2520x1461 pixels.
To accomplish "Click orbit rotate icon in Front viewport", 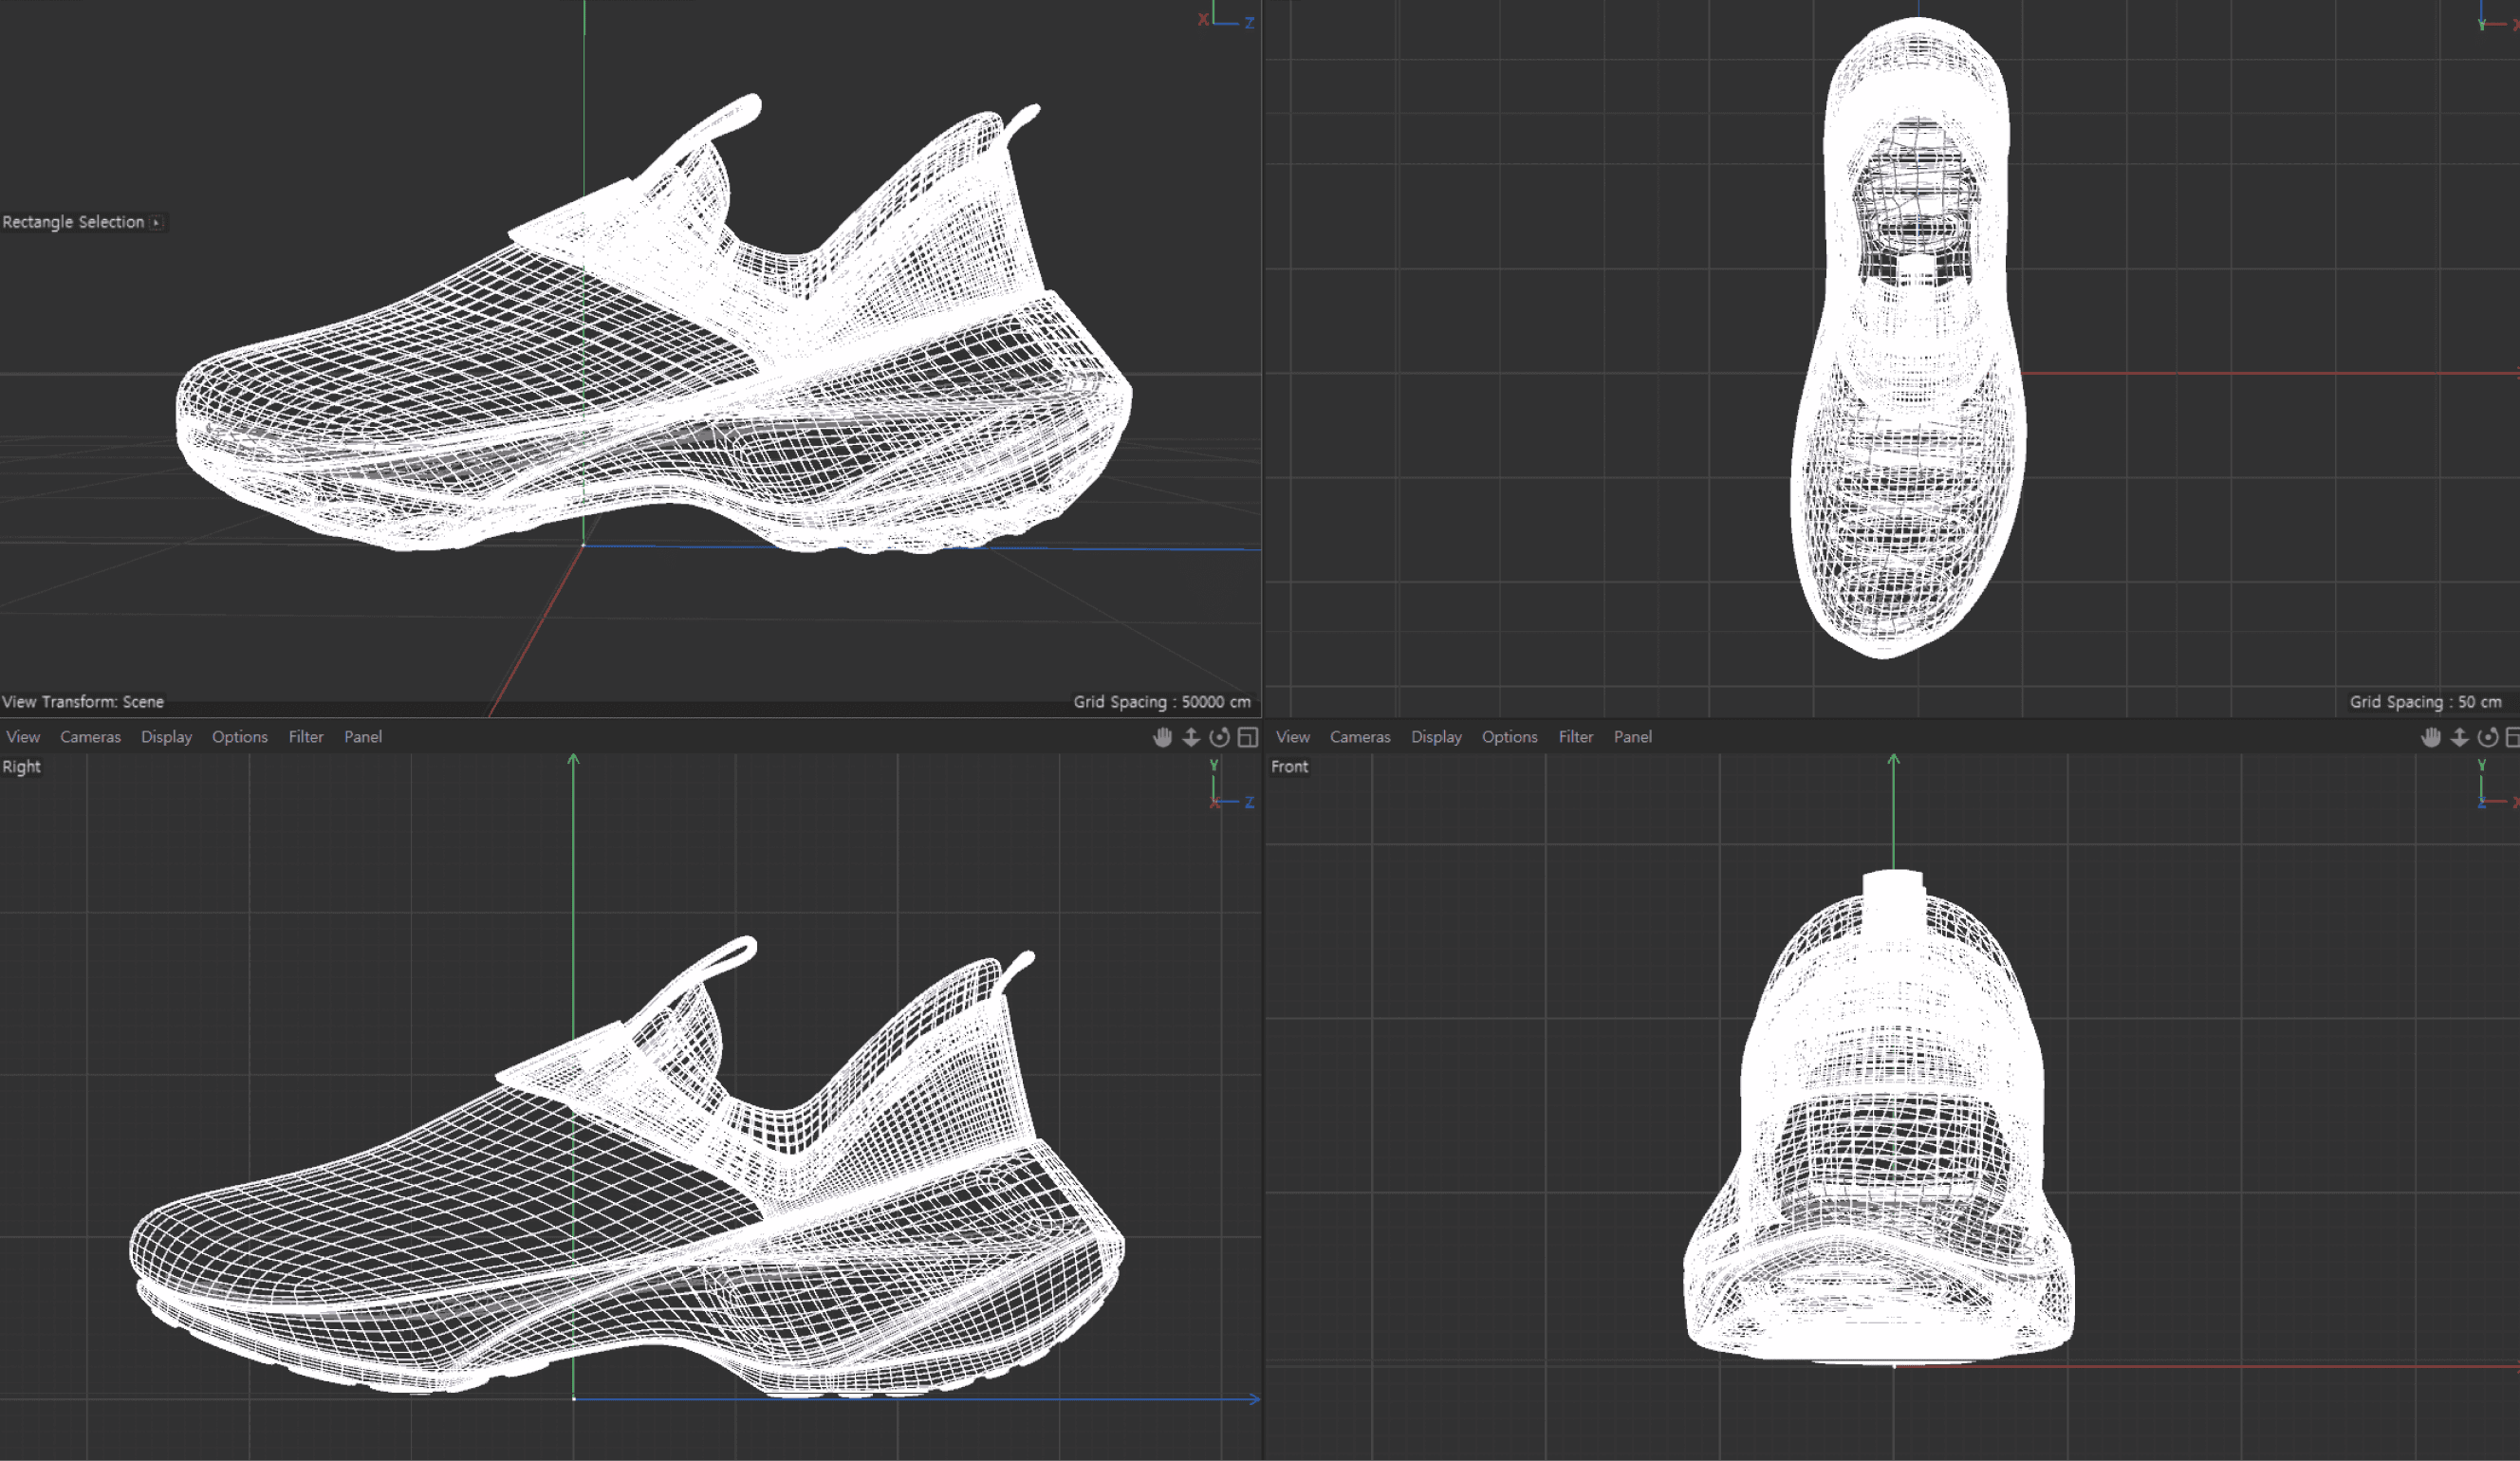I will pyautogui.click(x=2488, y=737).
